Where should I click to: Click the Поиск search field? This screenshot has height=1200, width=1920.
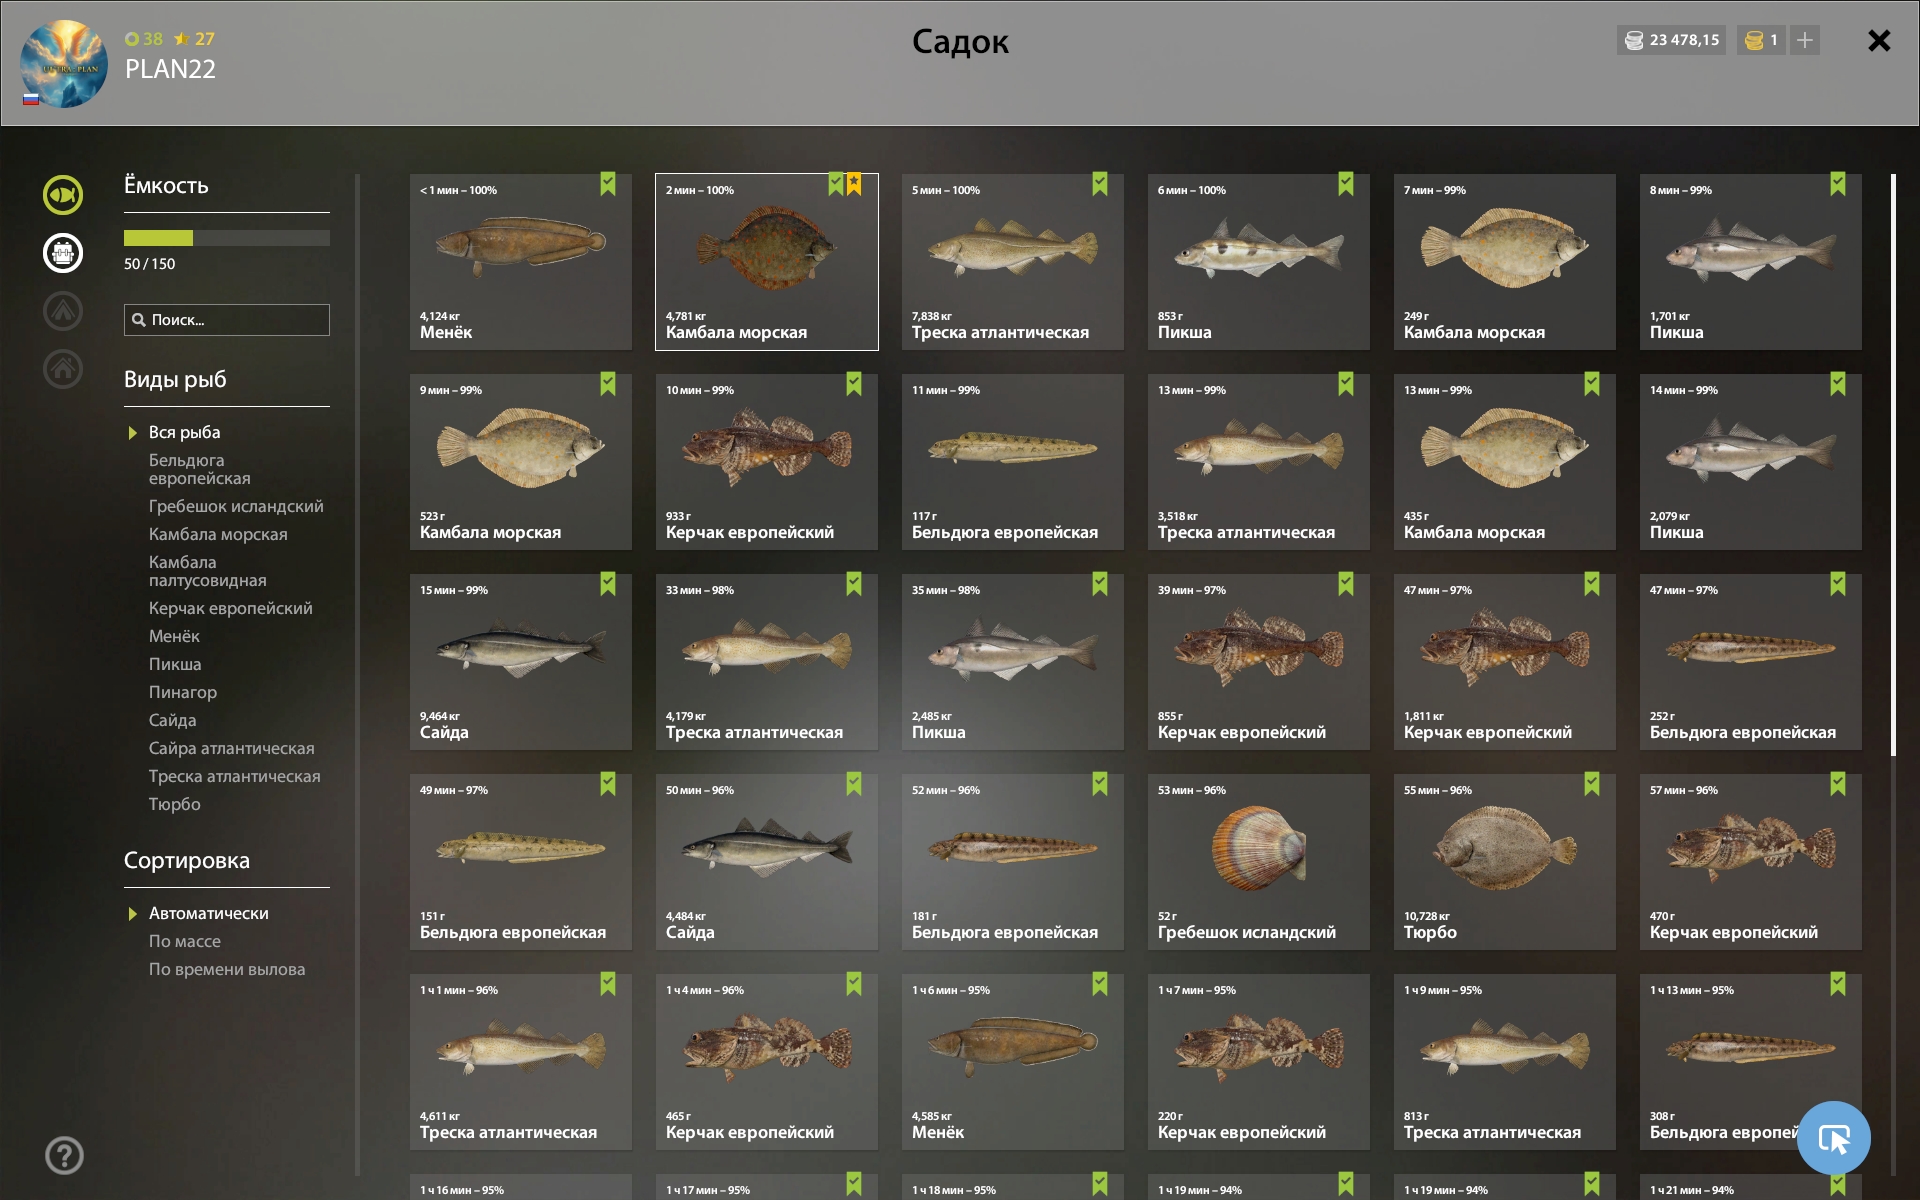pyautogui.click(x=227, y=320)
